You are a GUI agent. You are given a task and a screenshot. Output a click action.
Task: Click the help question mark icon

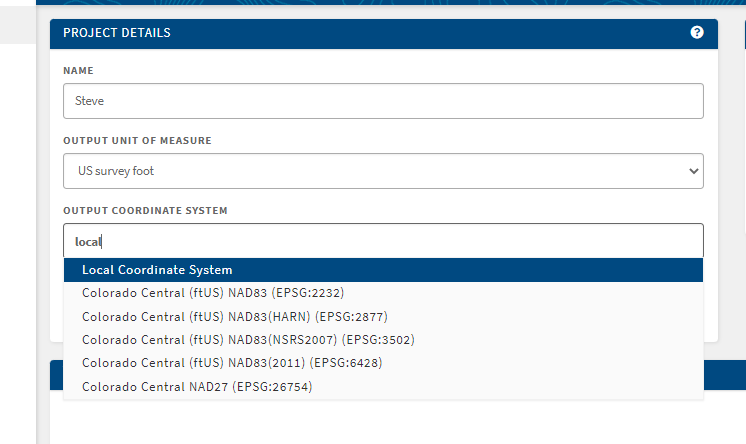click(697, 33)
